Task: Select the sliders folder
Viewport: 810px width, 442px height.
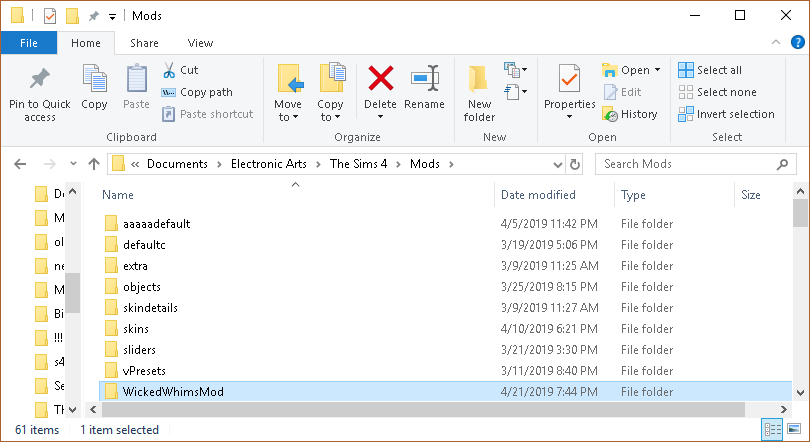Action: [445, 350]
